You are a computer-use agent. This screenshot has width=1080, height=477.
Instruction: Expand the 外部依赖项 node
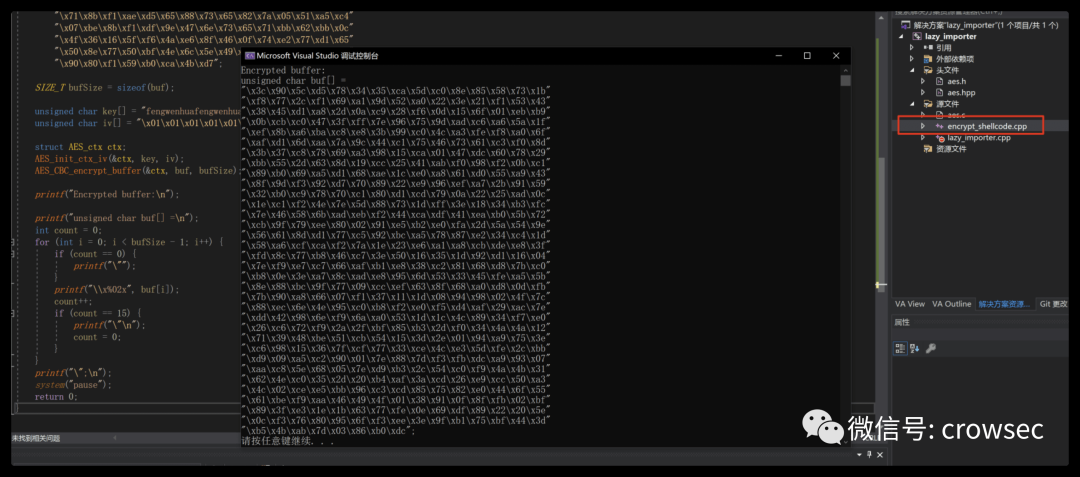pos(912,59)
